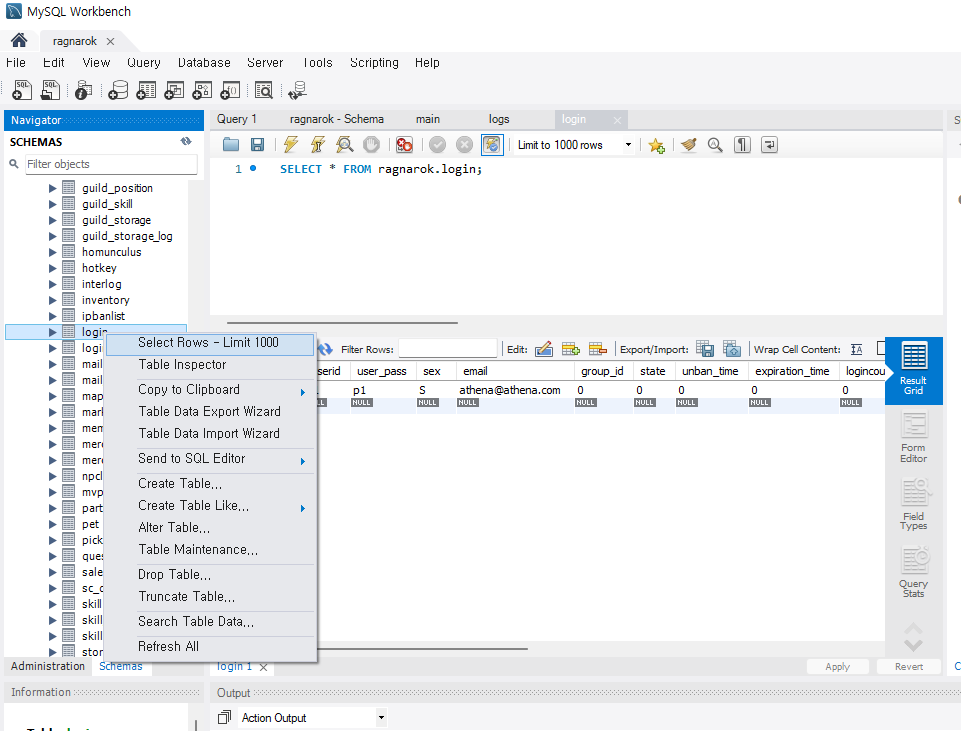Run the explain plan magnifier icon
The image size is (961, 731).
tap(344, 145)
